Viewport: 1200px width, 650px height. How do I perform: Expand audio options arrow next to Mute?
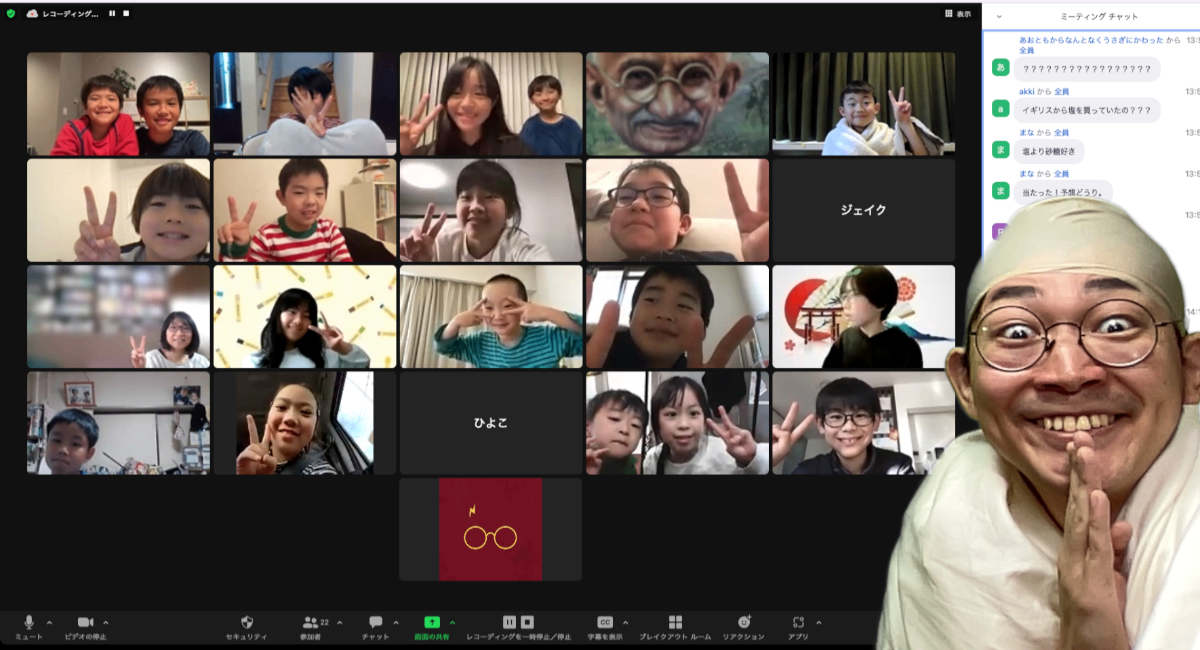[49, 622]
